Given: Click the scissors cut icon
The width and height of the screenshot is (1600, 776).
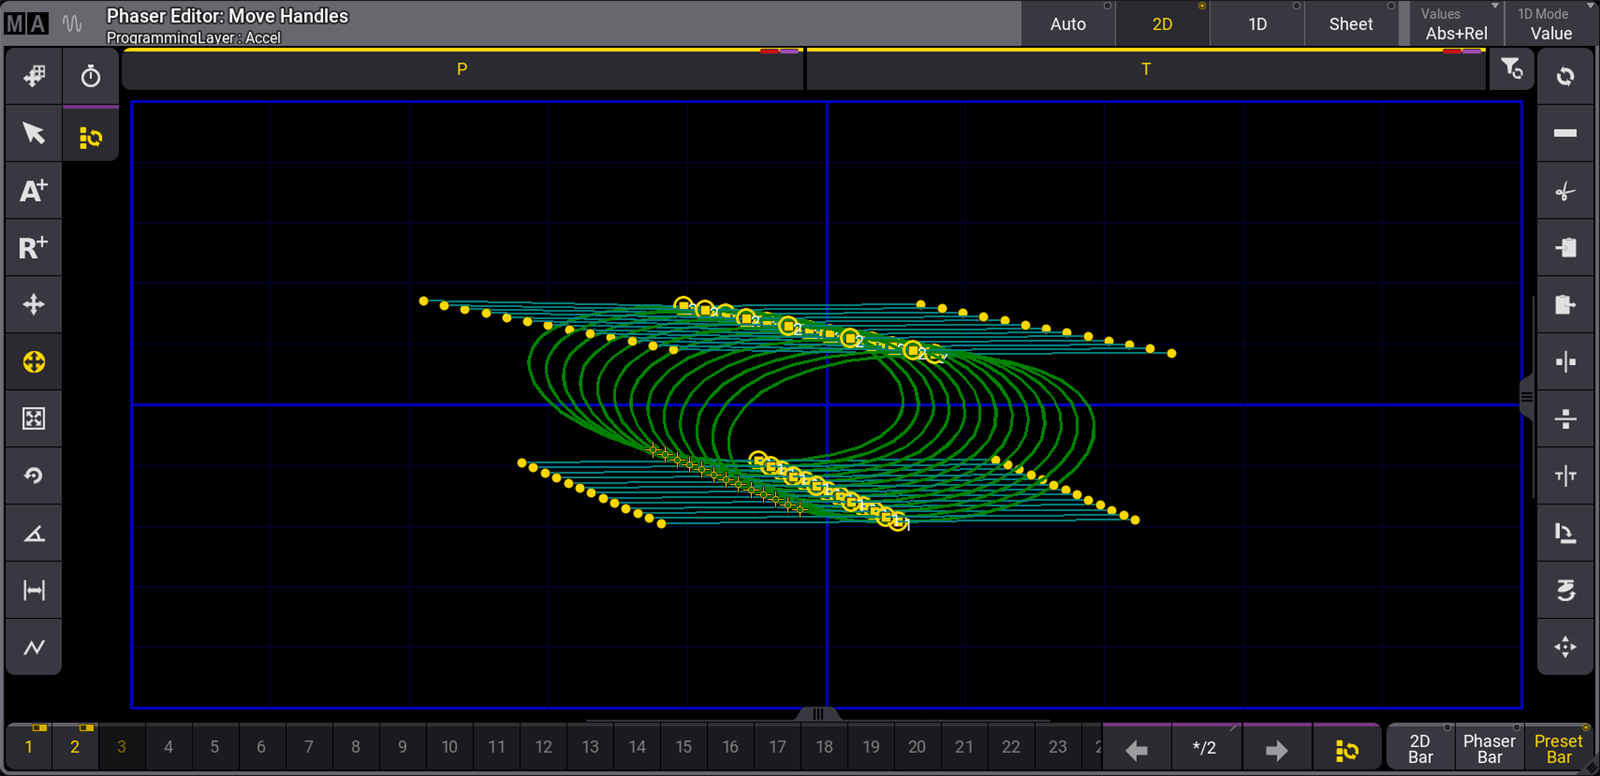Looking at the screenshot, I should (1565, 191).
